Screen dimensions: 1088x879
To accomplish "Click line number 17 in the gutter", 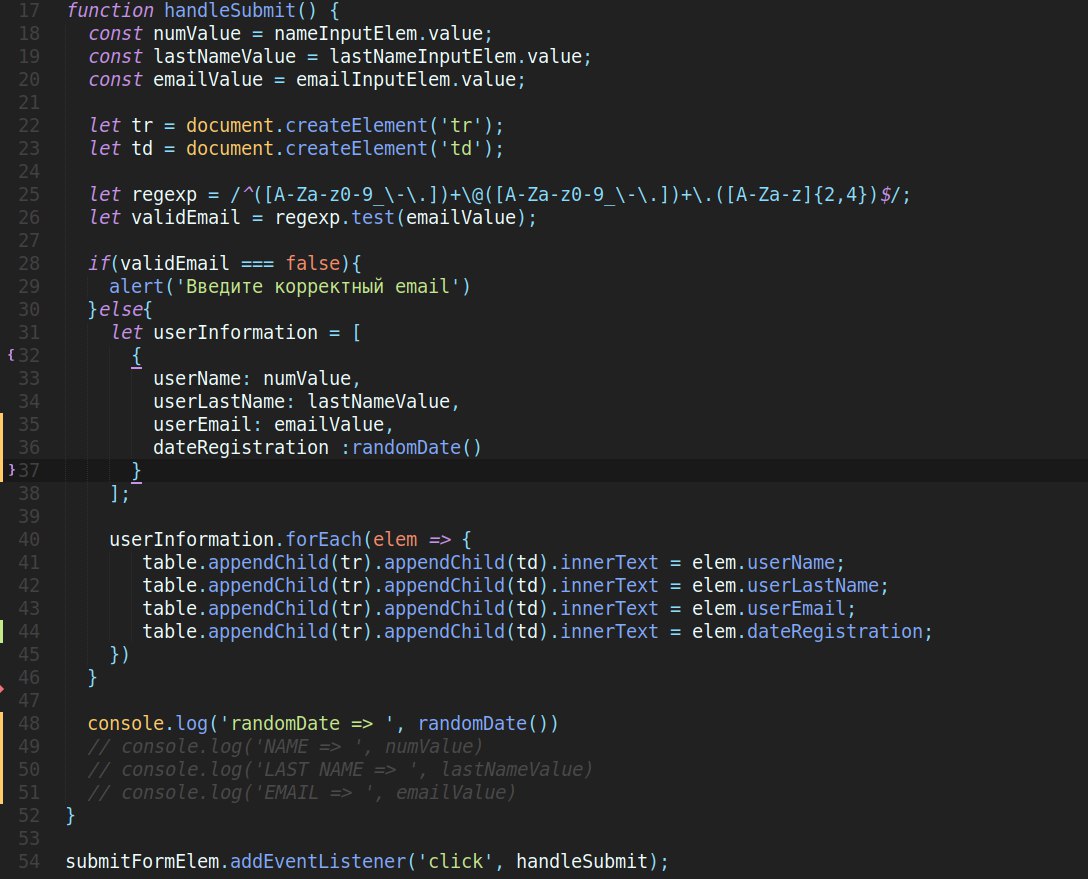I will point(28,10).
